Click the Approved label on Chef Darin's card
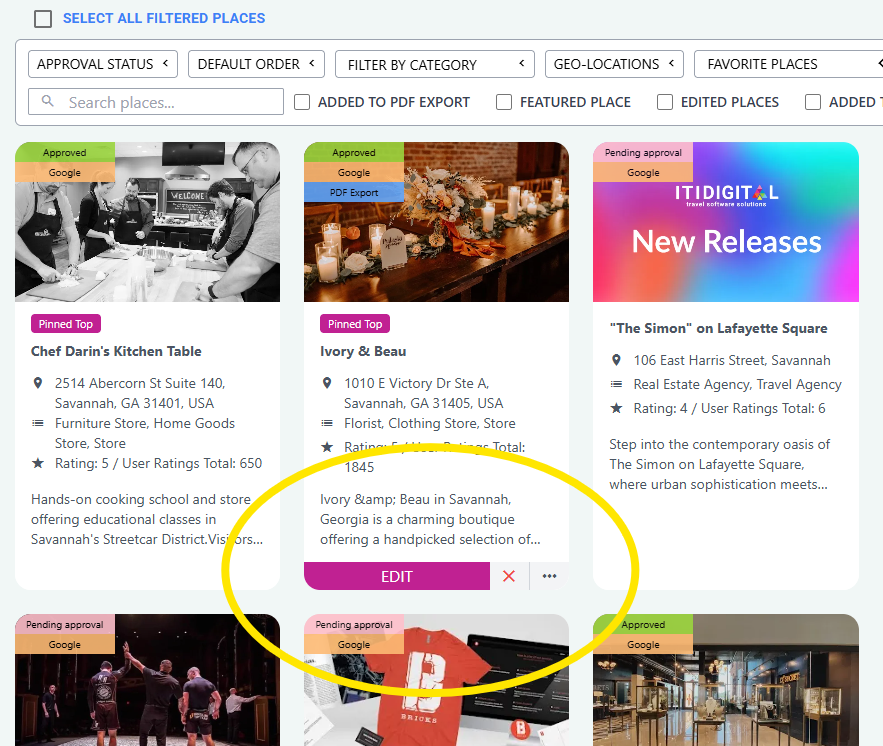Viewport: 883px width, 746px height. coord(65,153)
